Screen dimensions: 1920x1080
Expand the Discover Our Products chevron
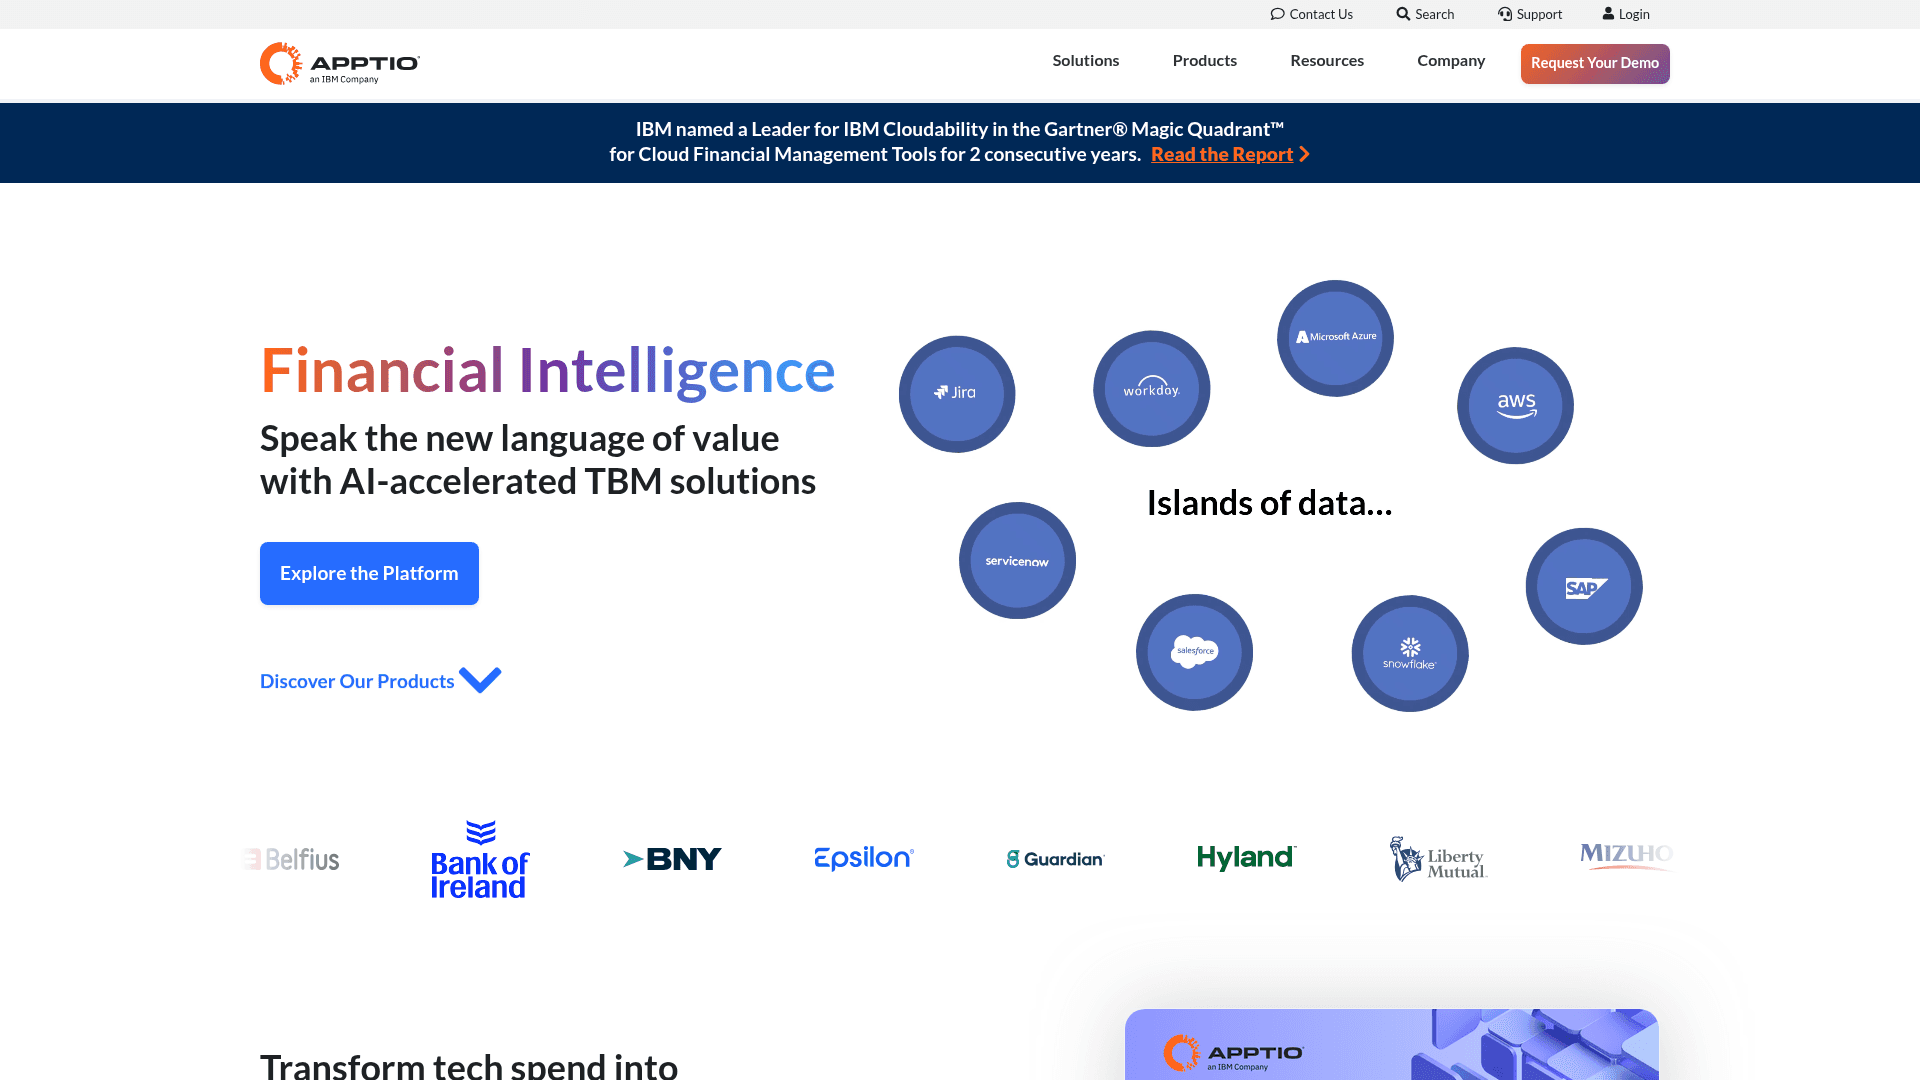(x=480, y=680)
